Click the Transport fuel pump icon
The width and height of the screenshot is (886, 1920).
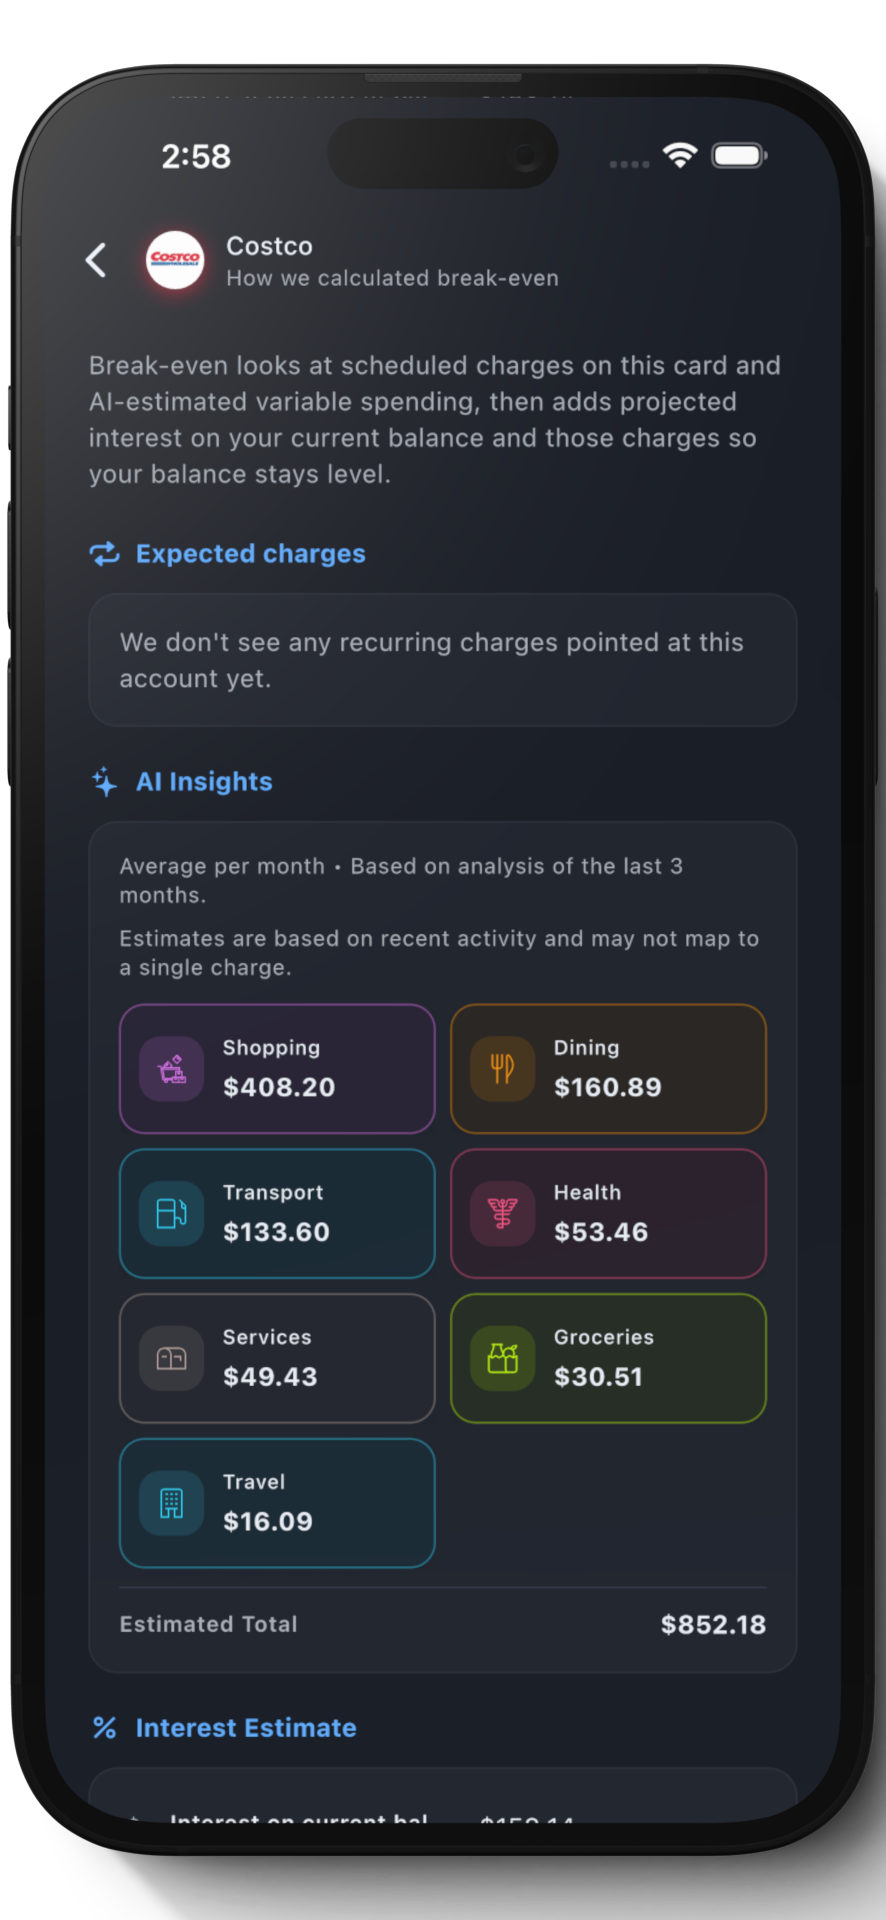point(172,1214)
